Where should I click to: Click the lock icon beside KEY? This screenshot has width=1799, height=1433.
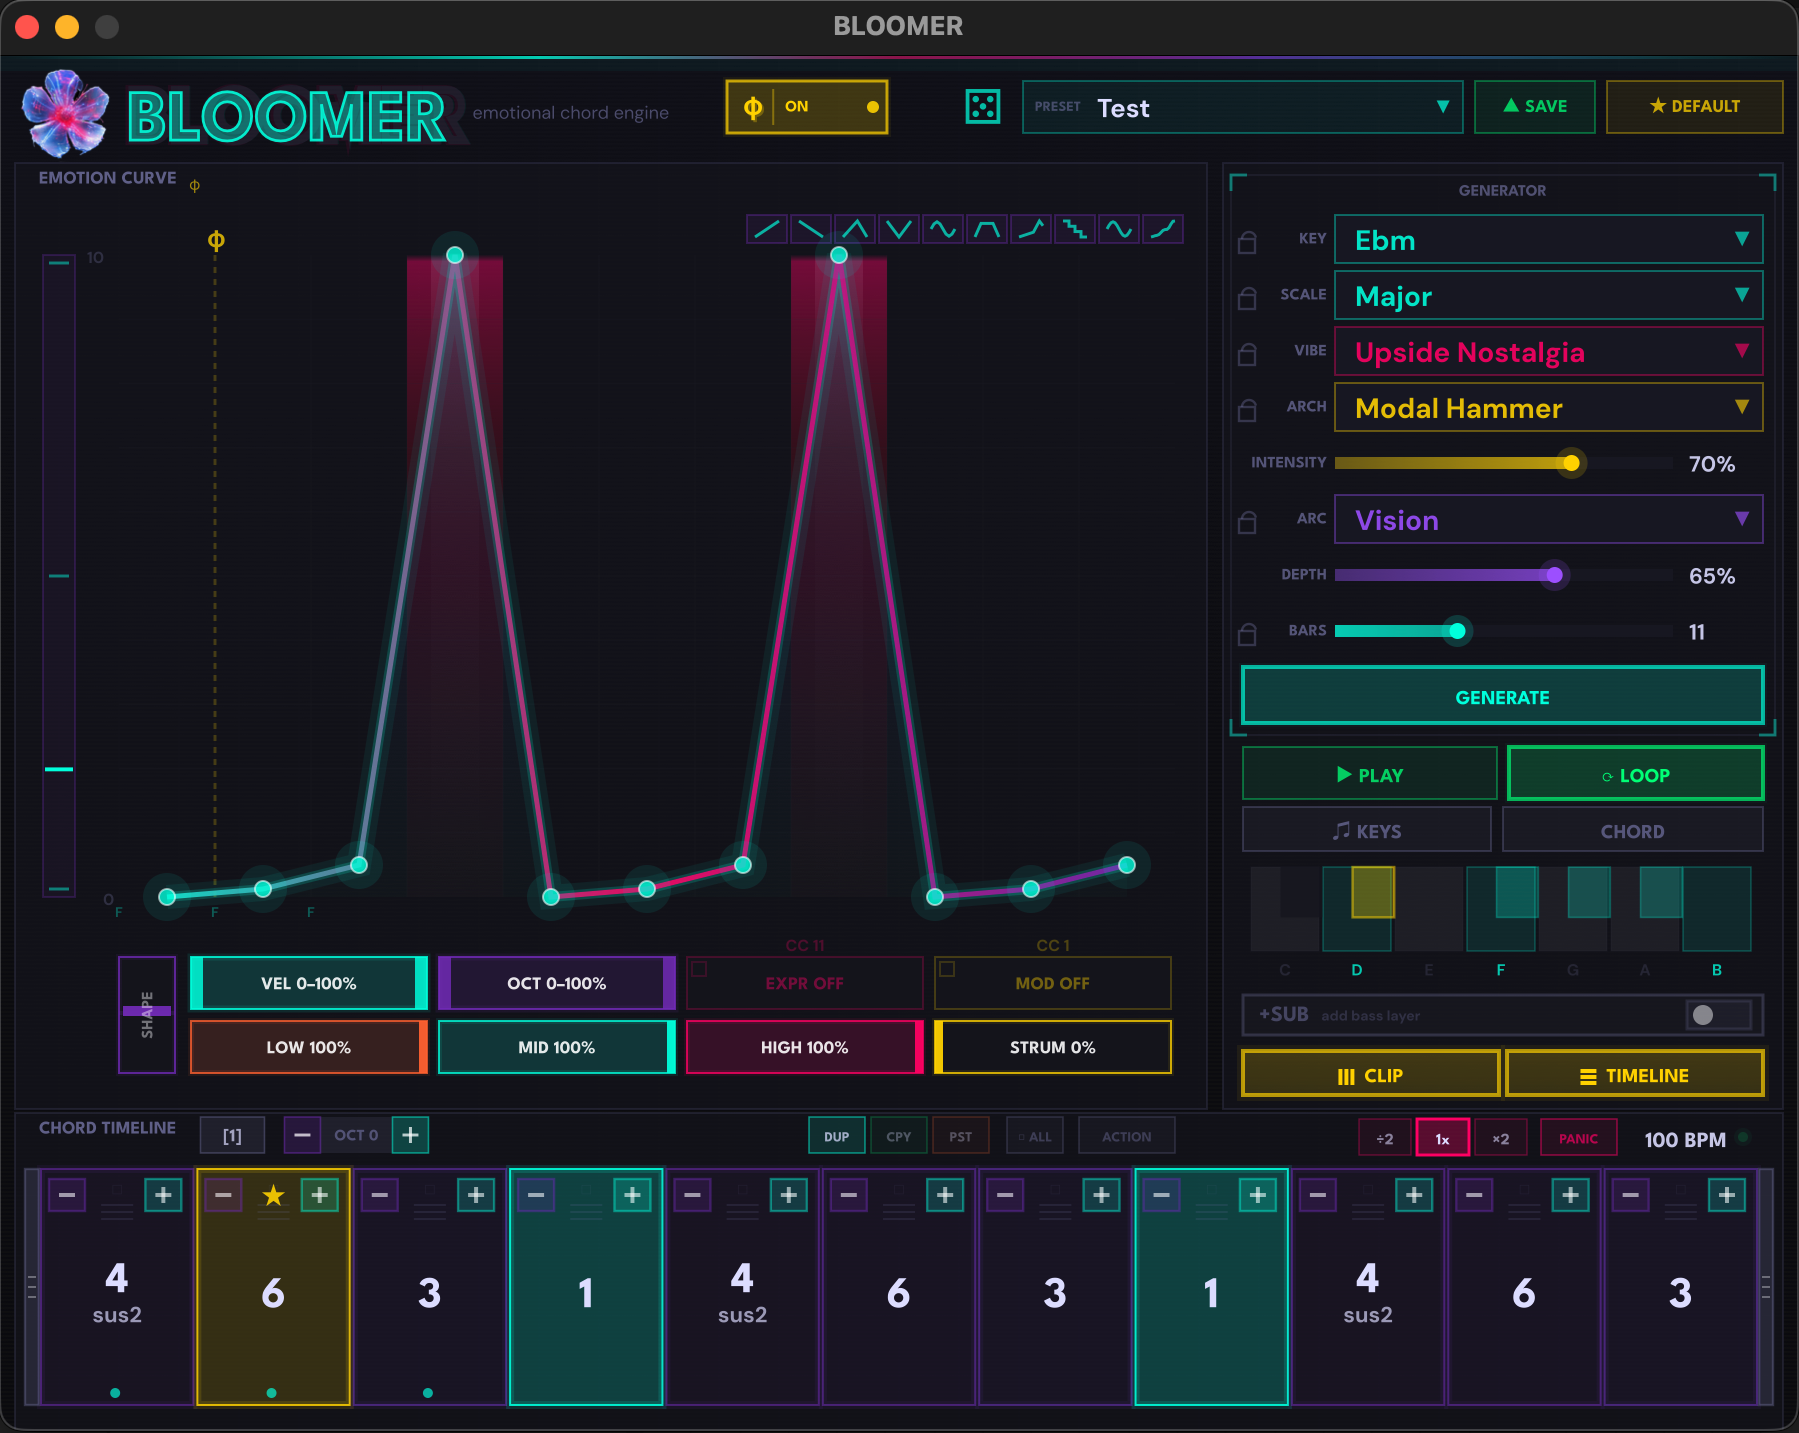pyautogui.click(x=1247, y=242)
